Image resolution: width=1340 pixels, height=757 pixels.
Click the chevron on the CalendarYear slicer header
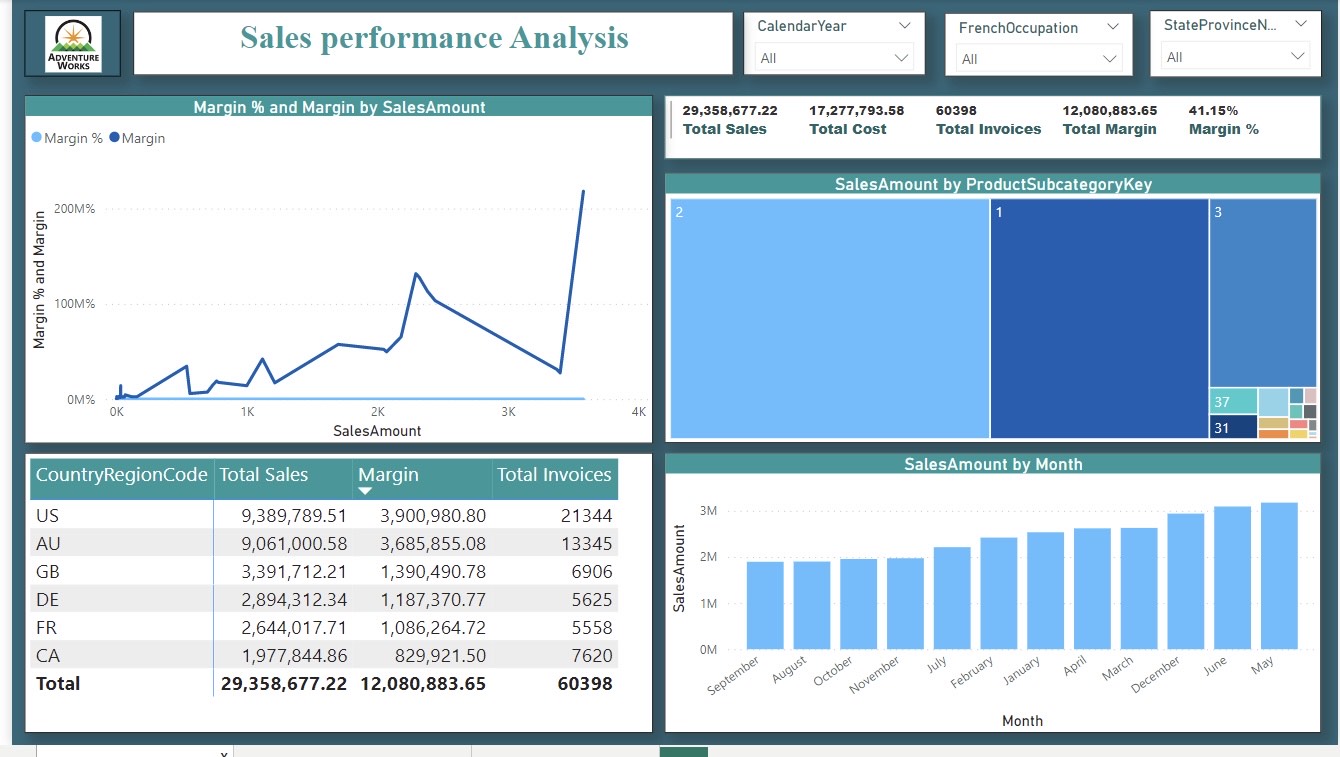pyautogui.click(x=905, y=27)
